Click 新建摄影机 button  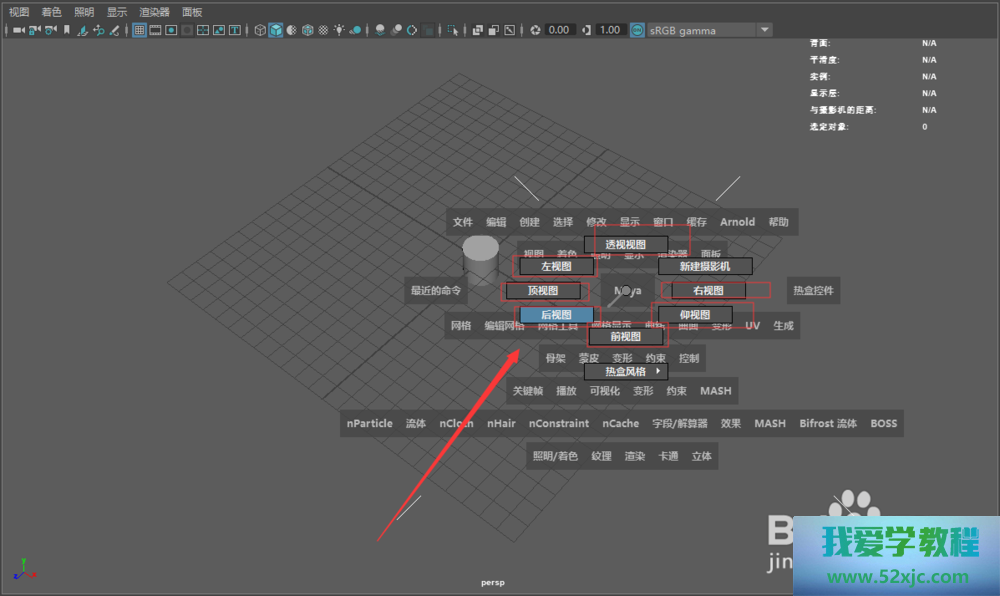tap(705, 266)
